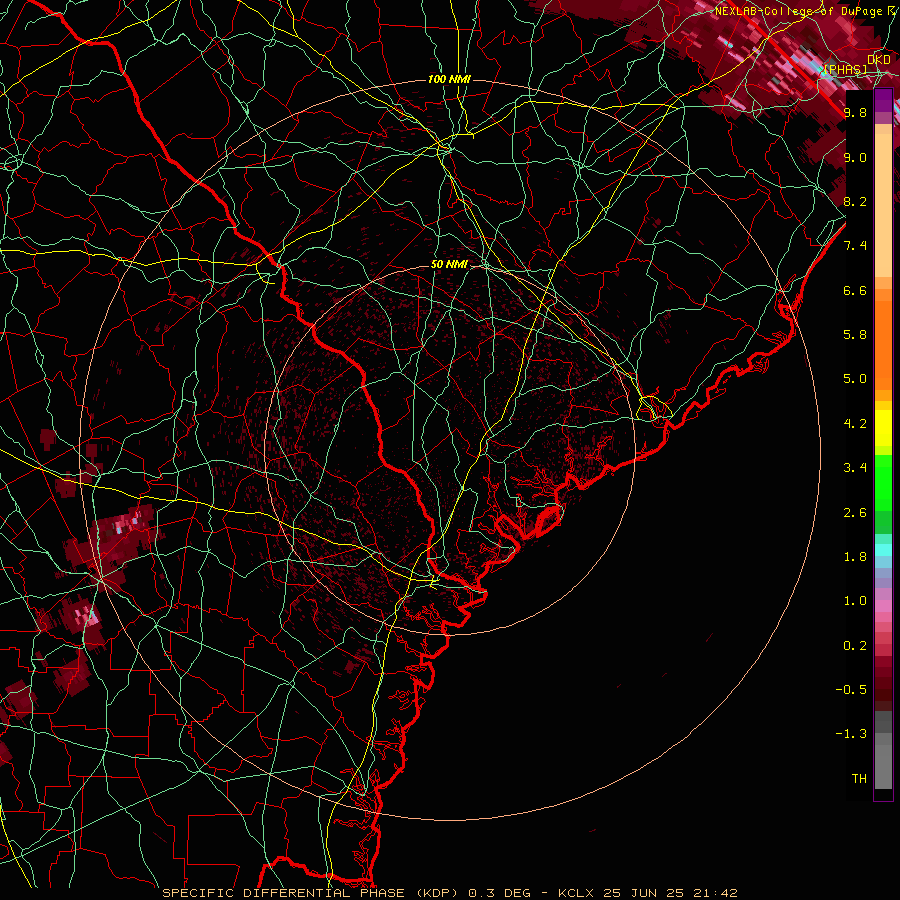Click the cyan segment of the color bar
This screenshot has width=900, height=900.
point(883,550)
